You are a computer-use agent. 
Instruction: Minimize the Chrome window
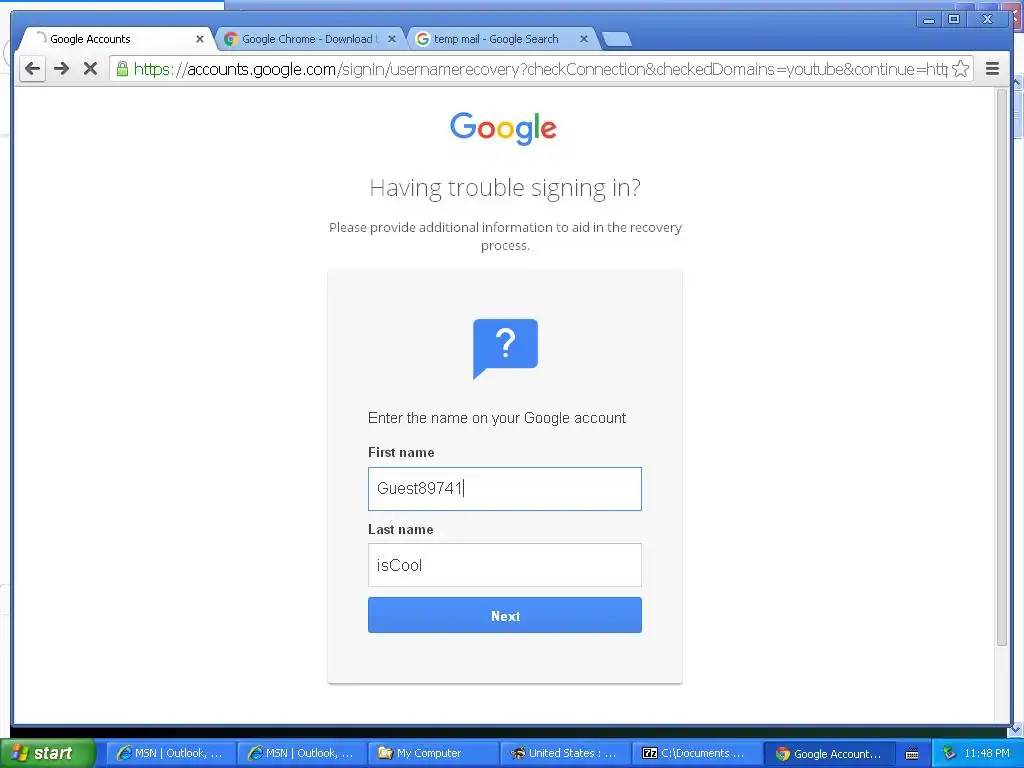click(x=929, y=20)
